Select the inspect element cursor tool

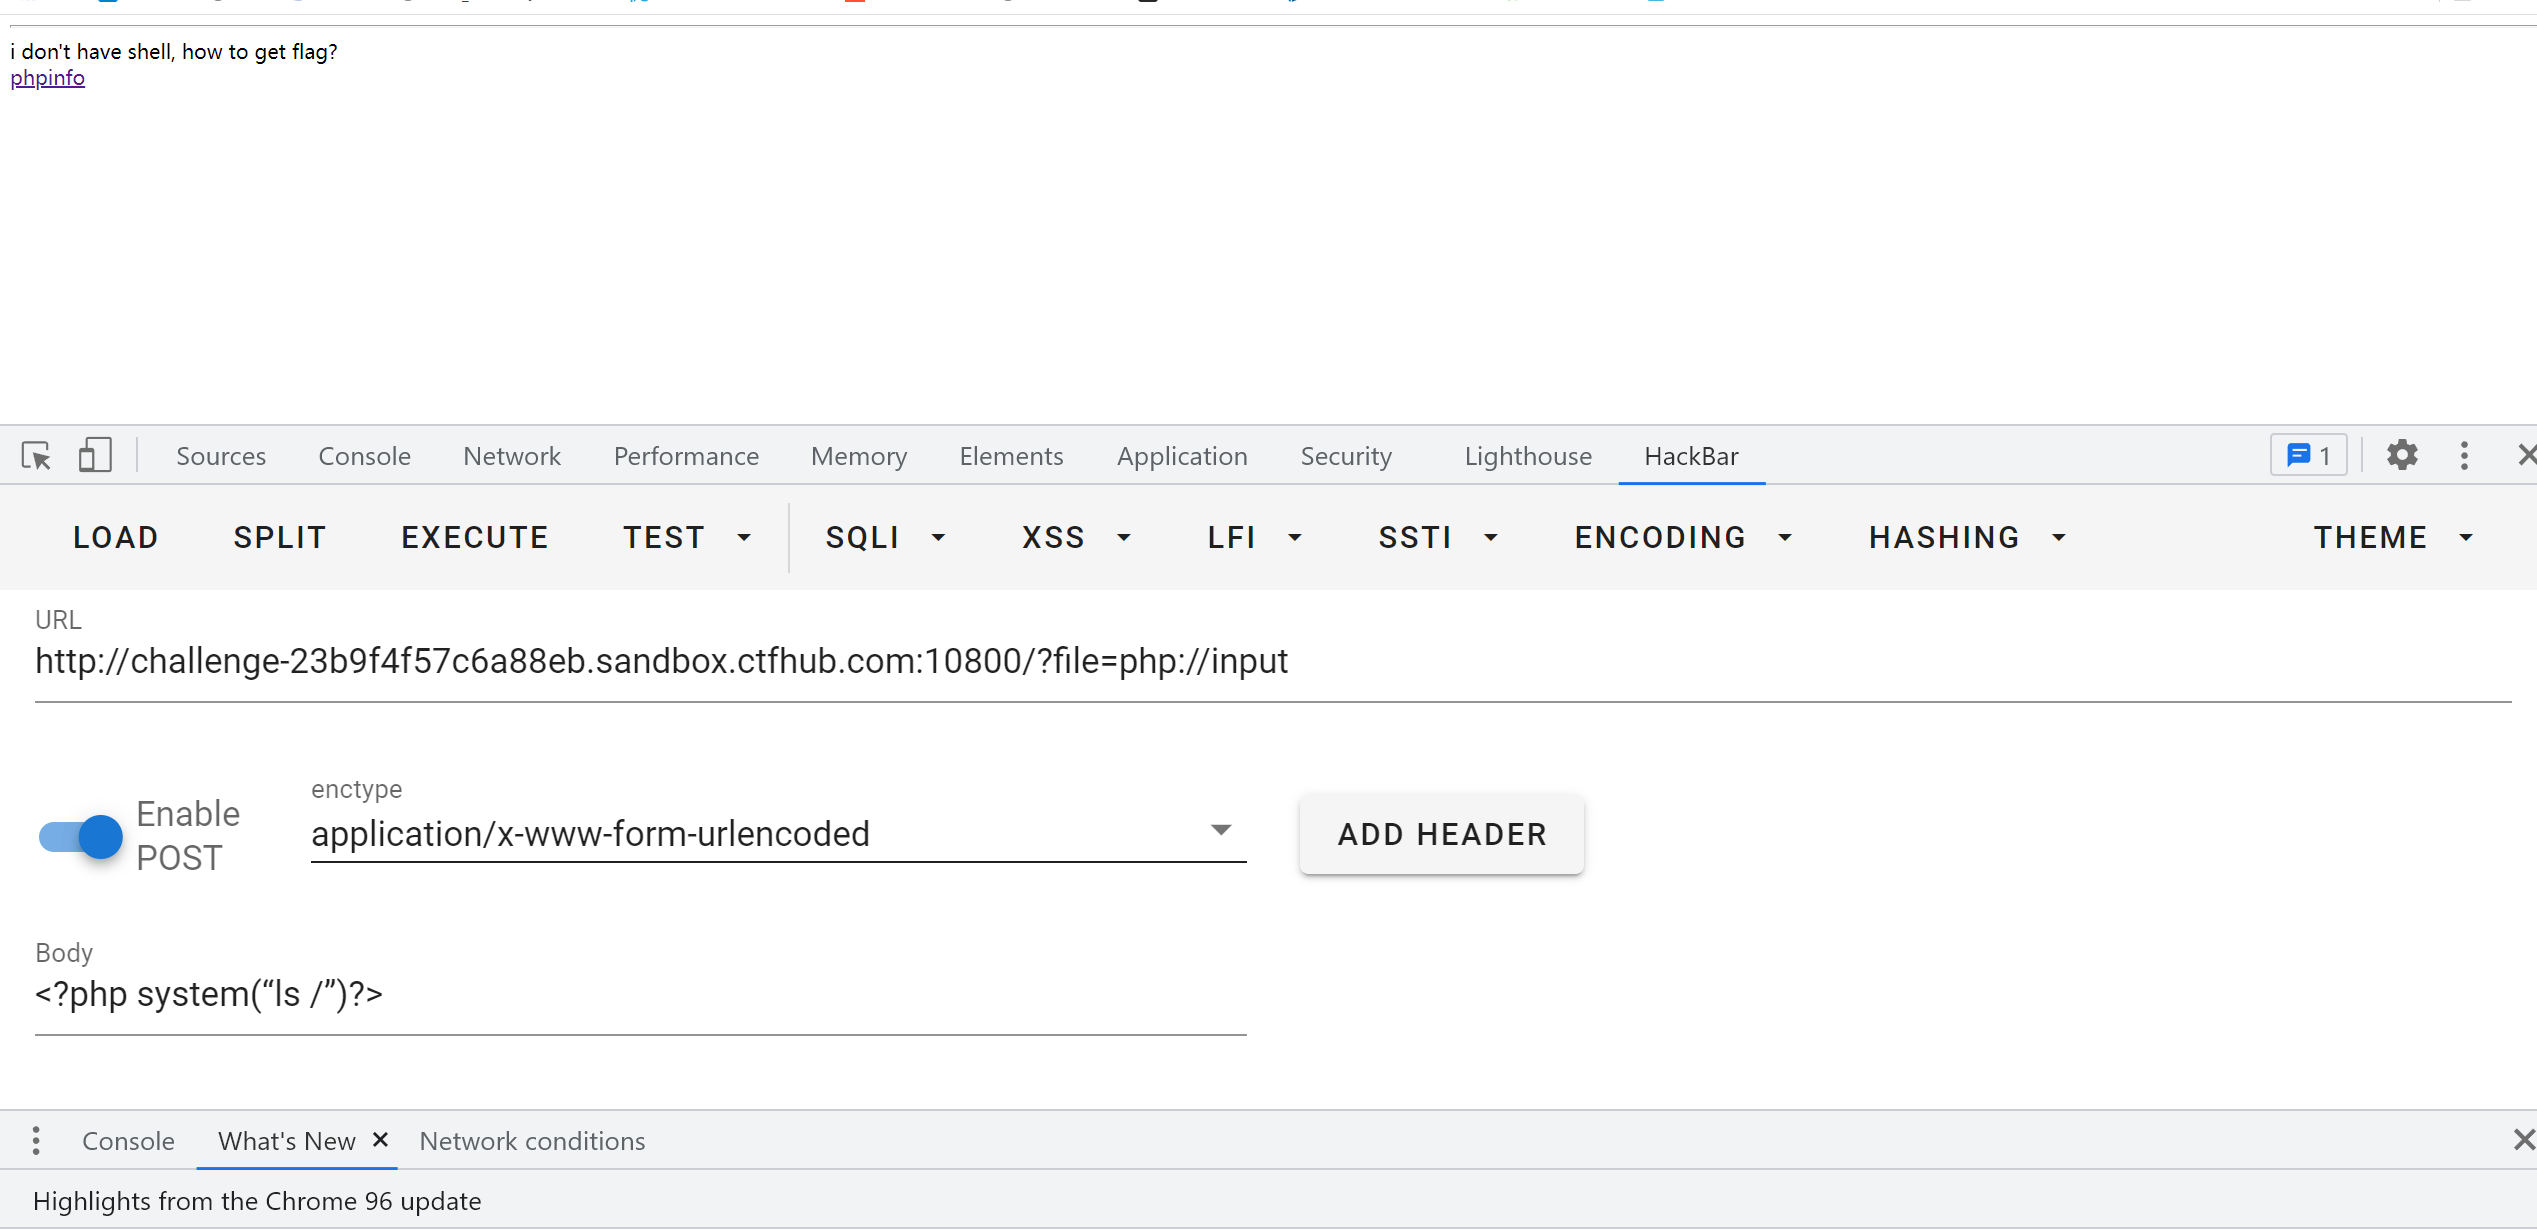click(x=36, y=455)
